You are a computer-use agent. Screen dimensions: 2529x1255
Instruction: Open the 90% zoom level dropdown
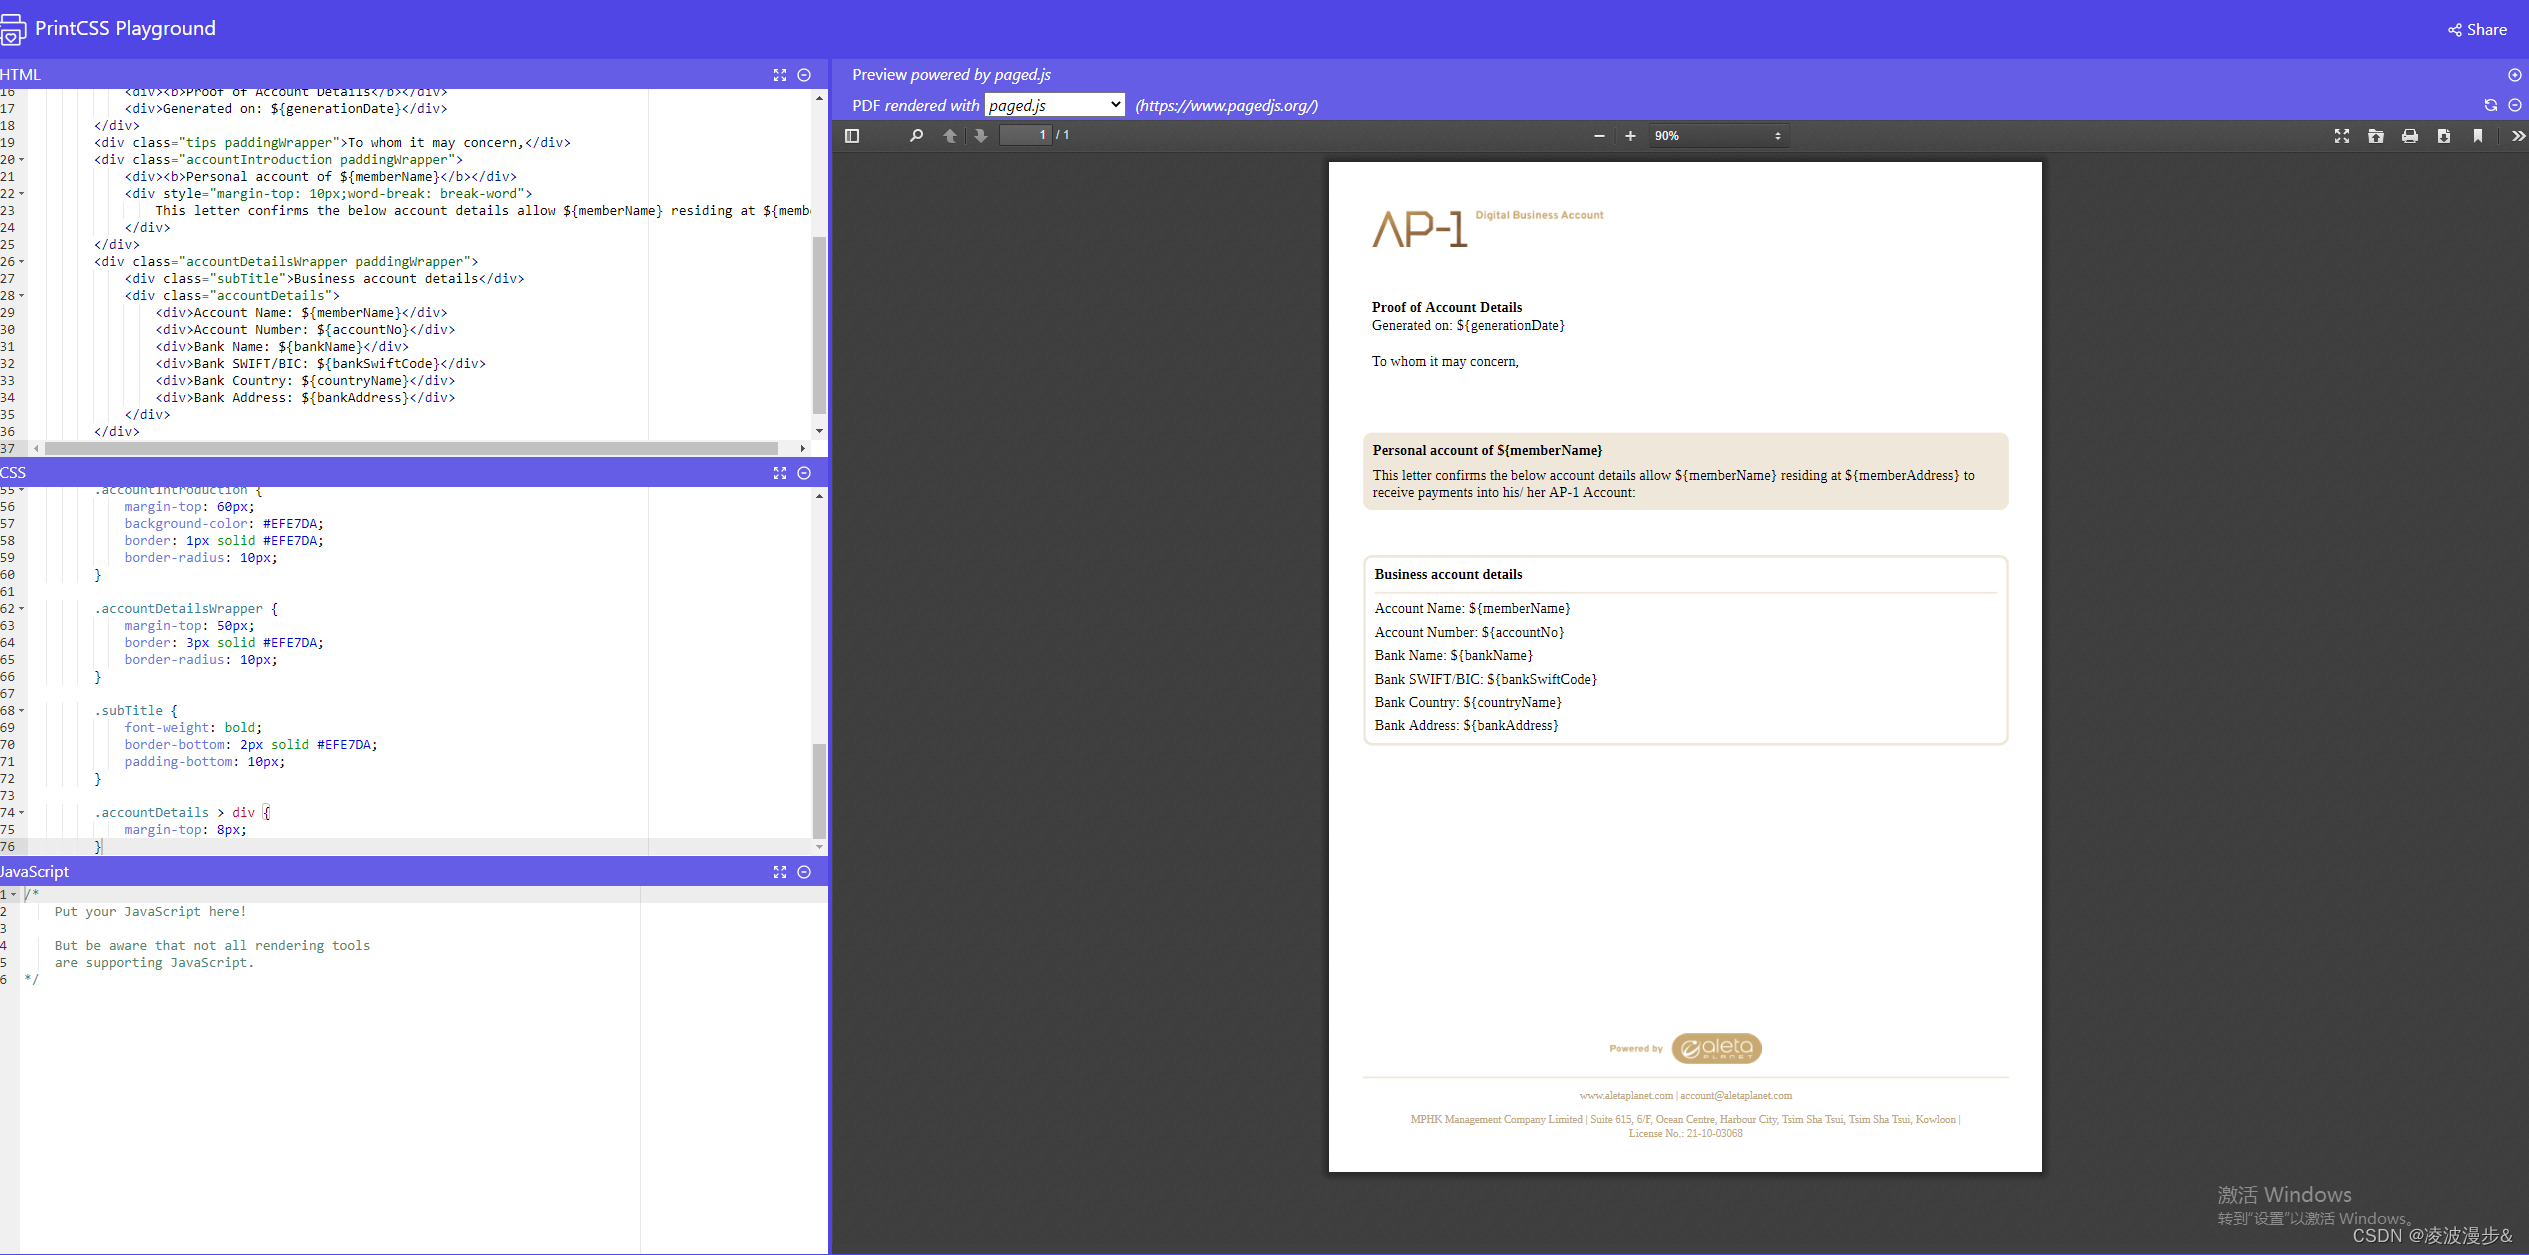[x=1718, y=135]
